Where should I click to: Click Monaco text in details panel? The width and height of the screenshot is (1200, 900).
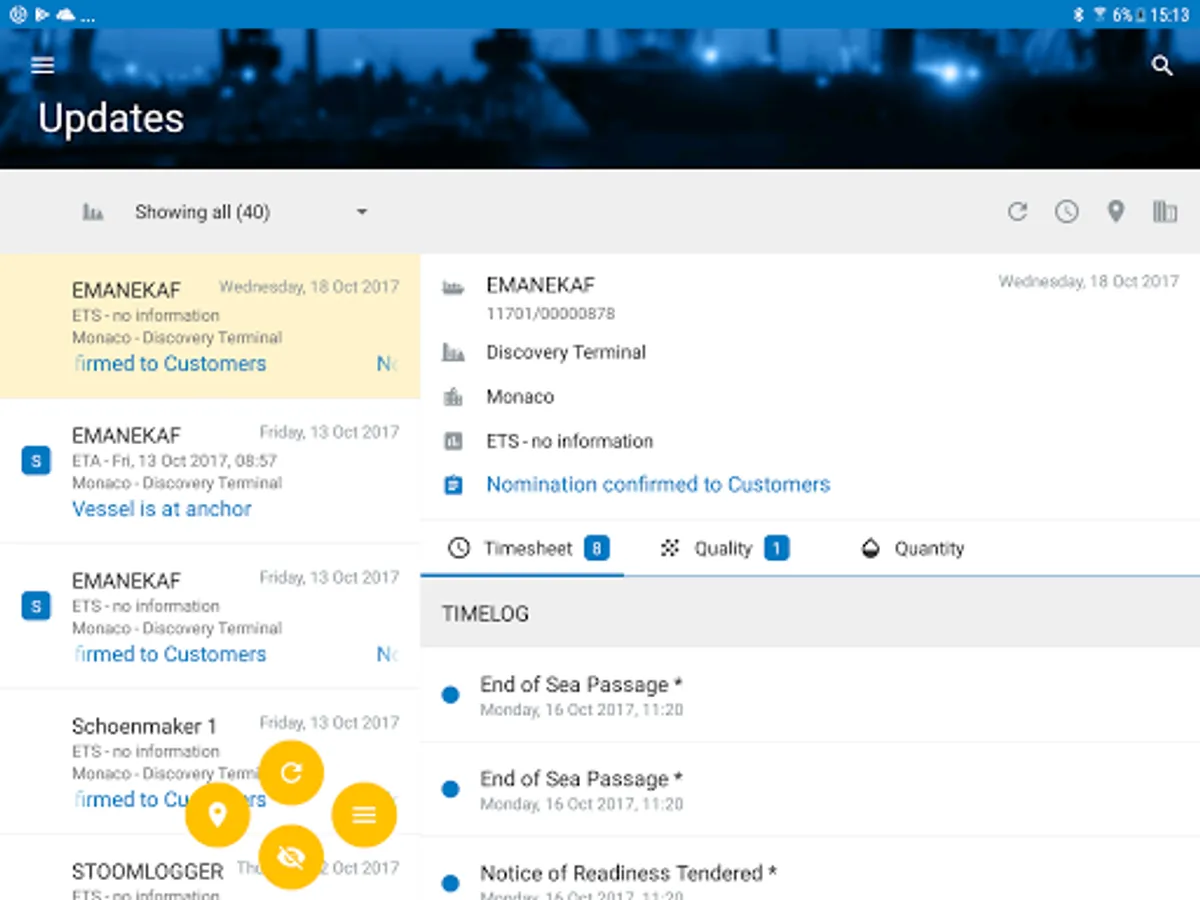pyautogui.click(x=520, y=397)
